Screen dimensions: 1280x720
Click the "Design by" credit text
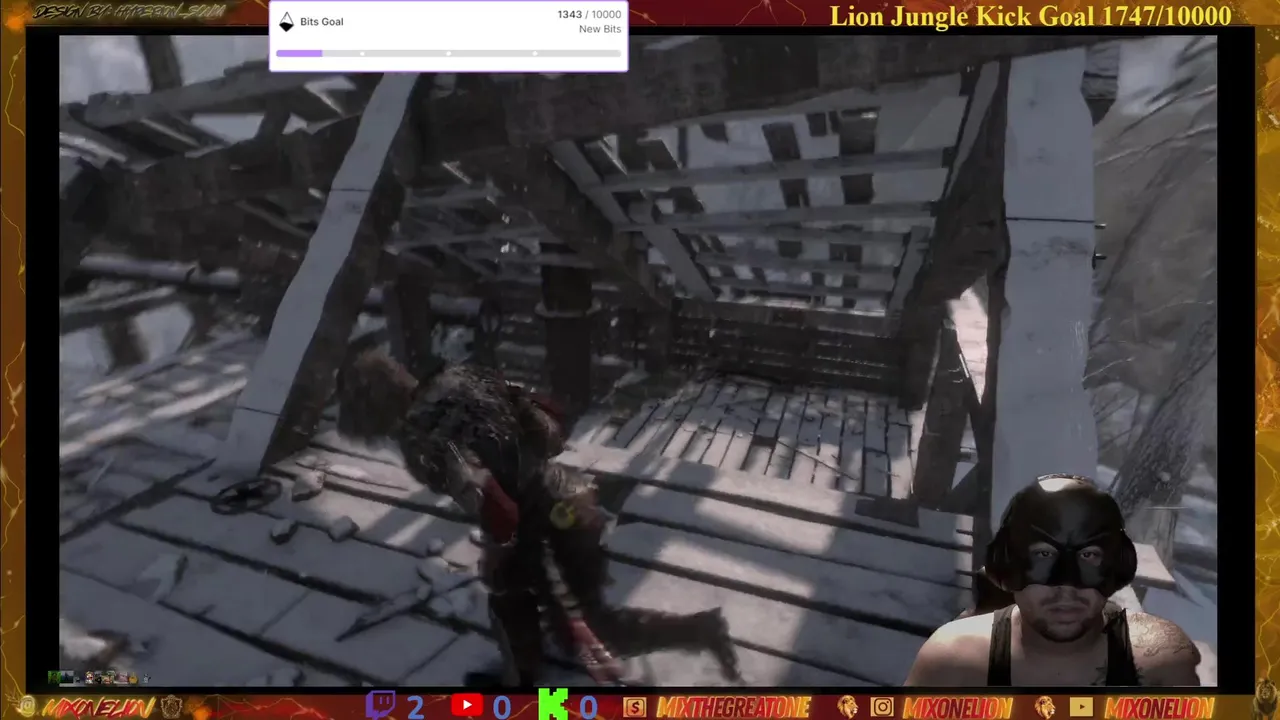[x=128, y=12]
